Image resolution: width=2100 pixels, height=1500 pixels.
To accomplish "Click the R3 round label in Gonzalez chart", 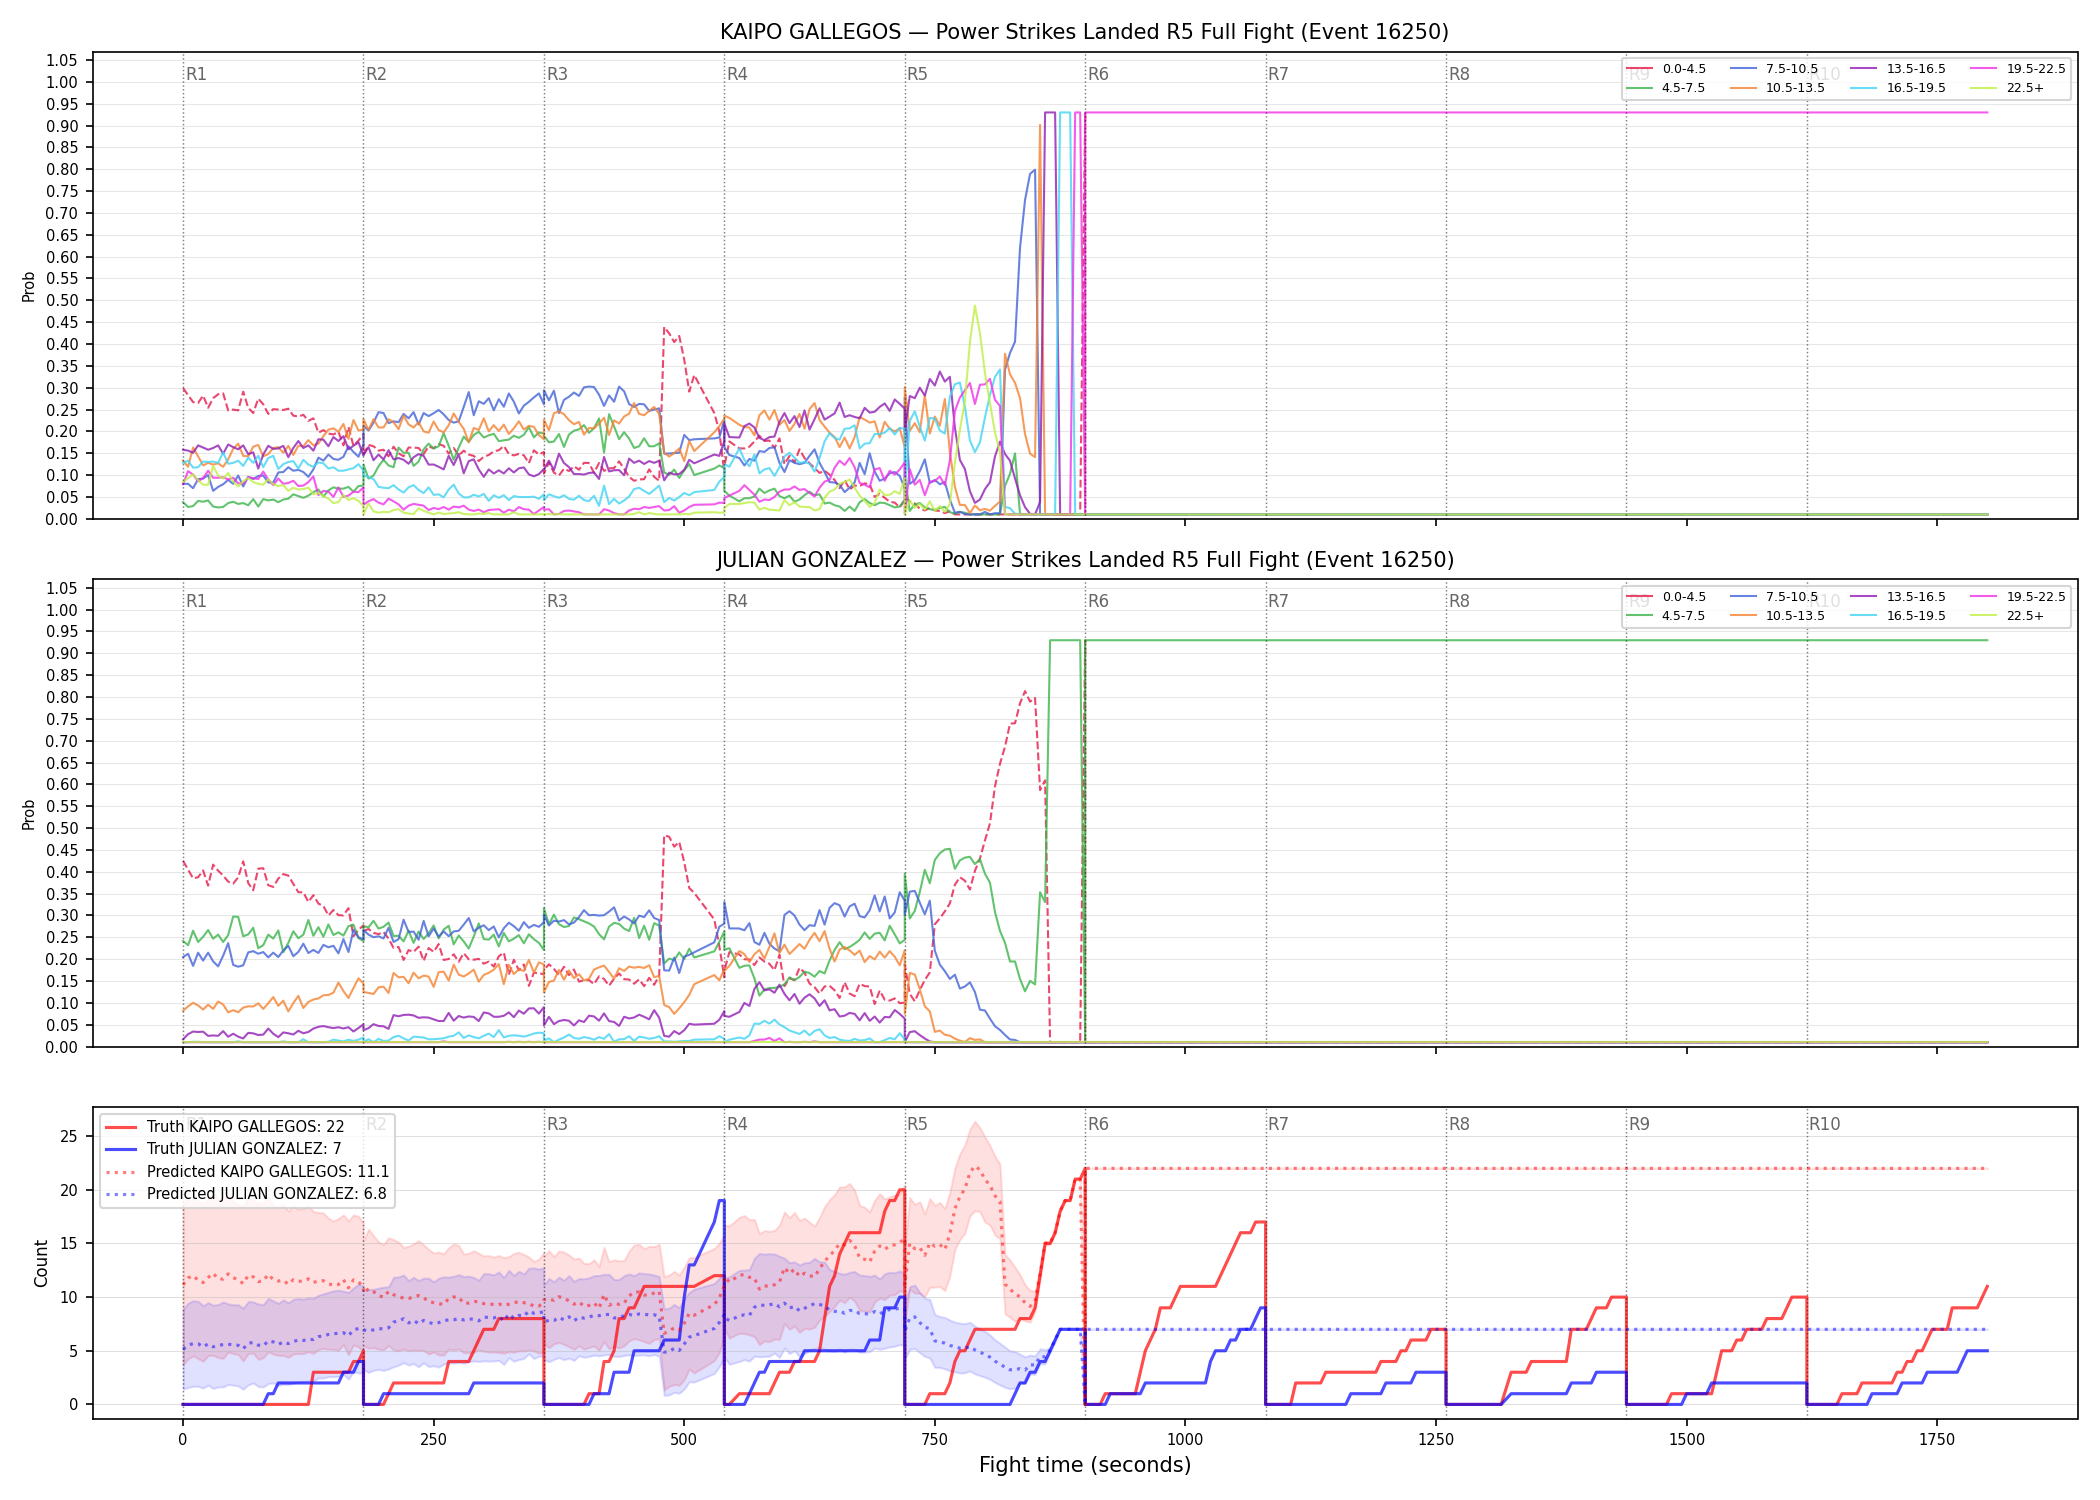I will [557, 601].
